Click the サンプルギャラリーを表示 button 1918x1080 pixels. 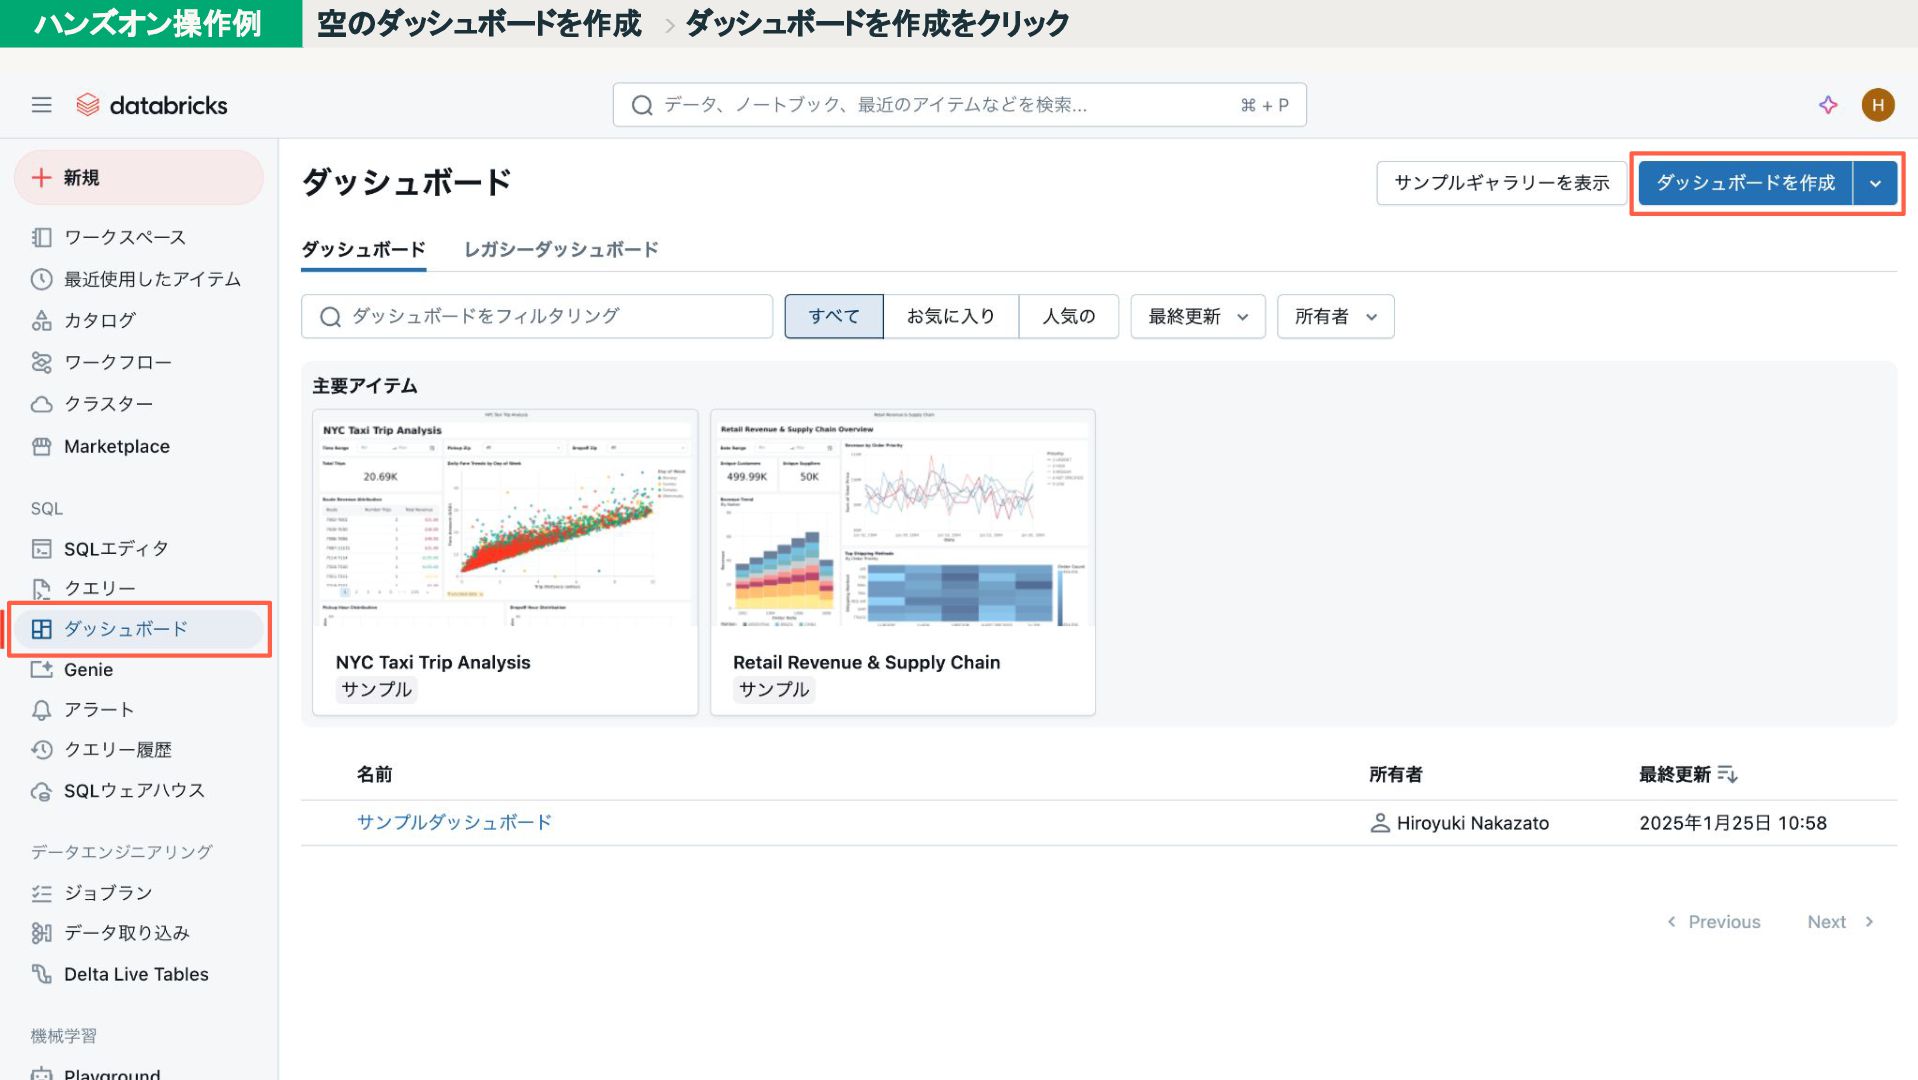(x=1502, y=183)
